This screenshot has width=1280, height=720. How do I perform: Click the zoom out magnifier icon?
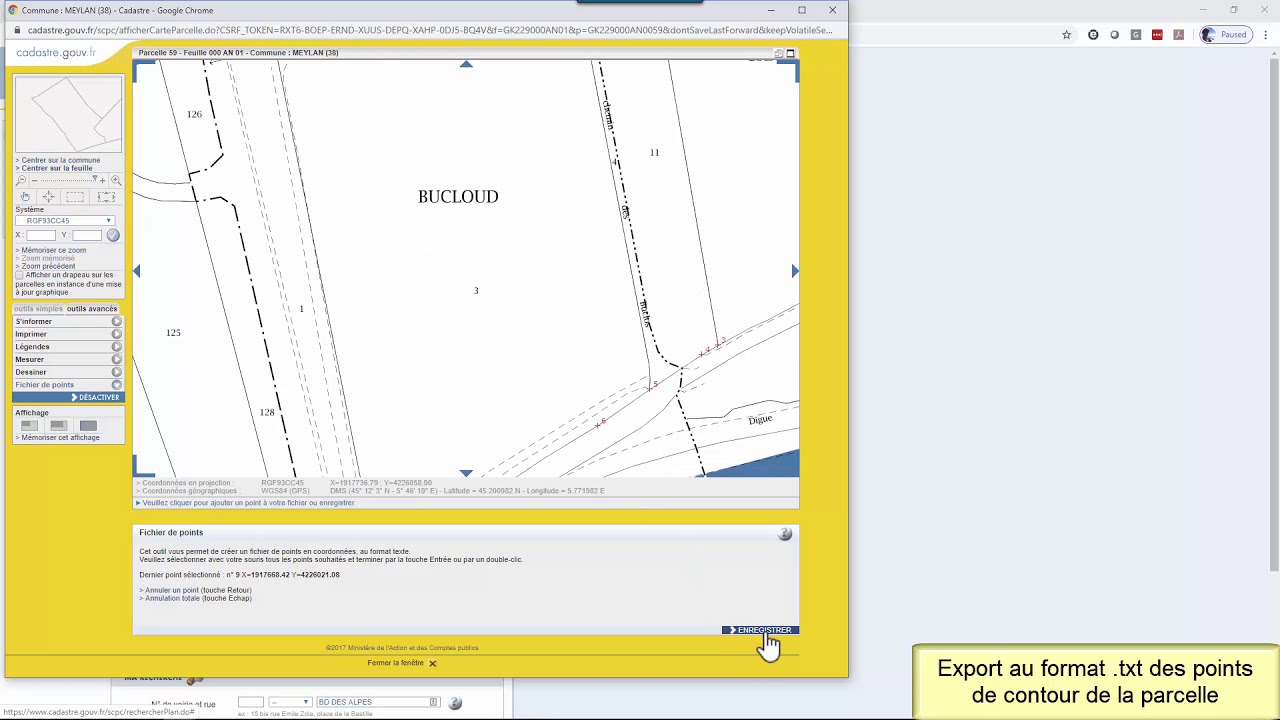point(21,181)
